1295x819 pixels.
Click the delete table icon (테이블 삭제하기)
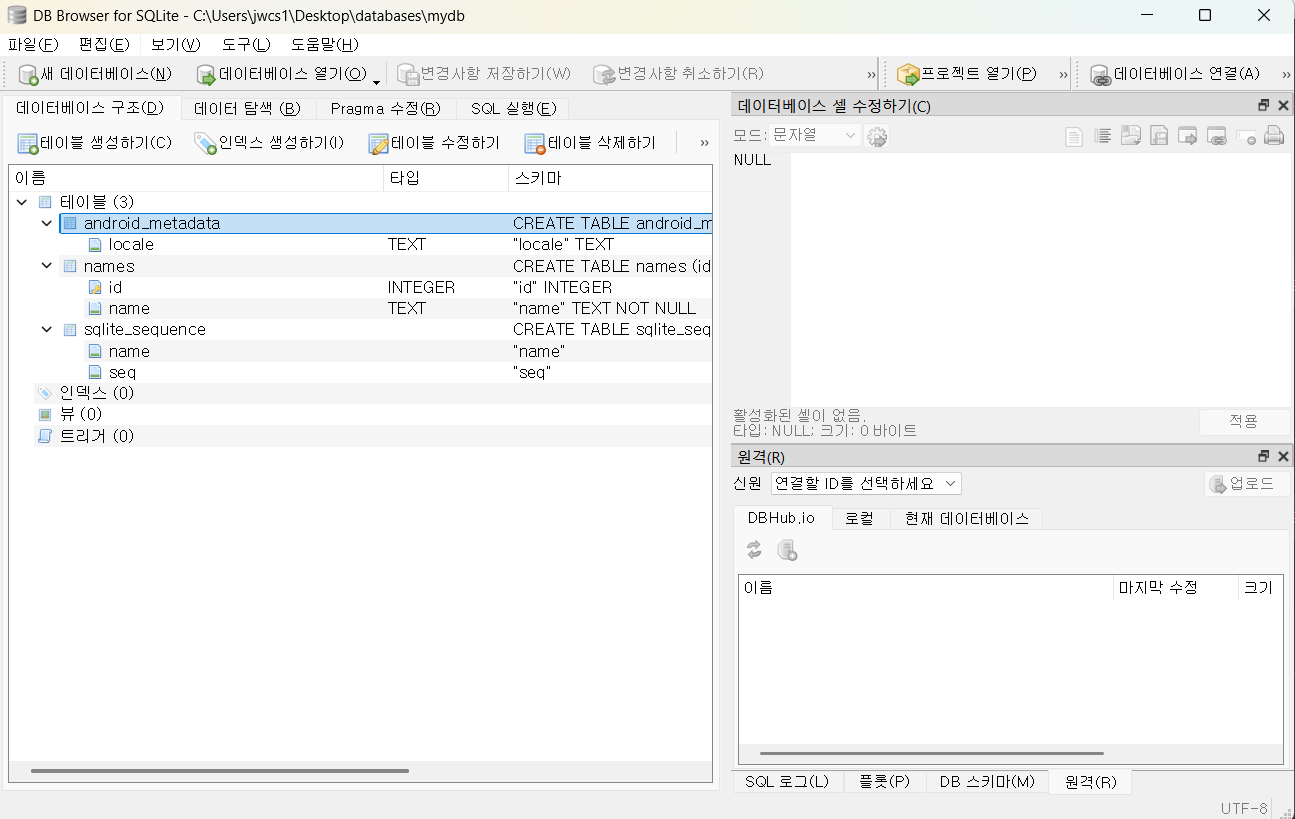[535, 143]
